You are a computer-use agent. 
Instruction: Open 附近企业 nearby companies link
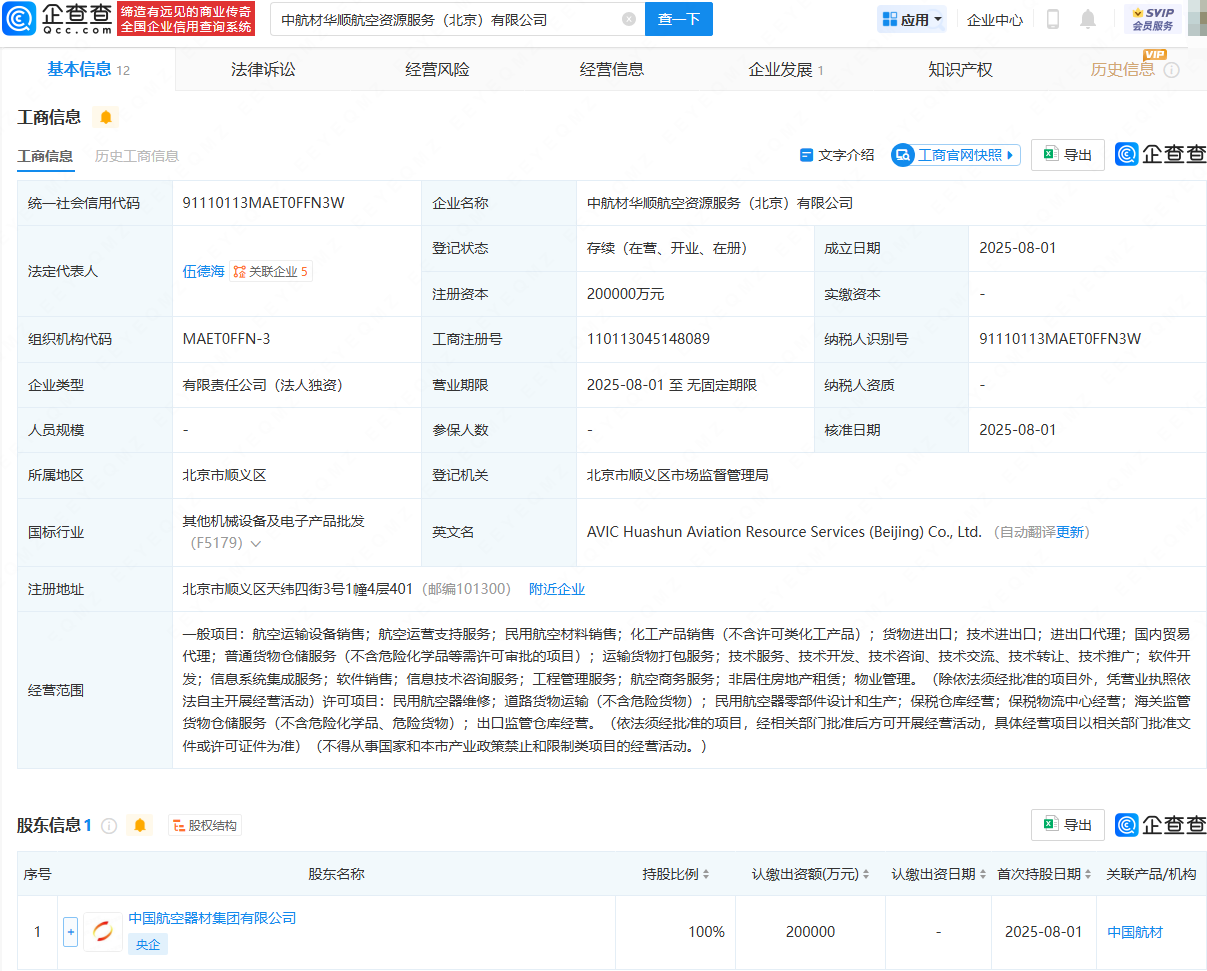click(x=557, y=589)
